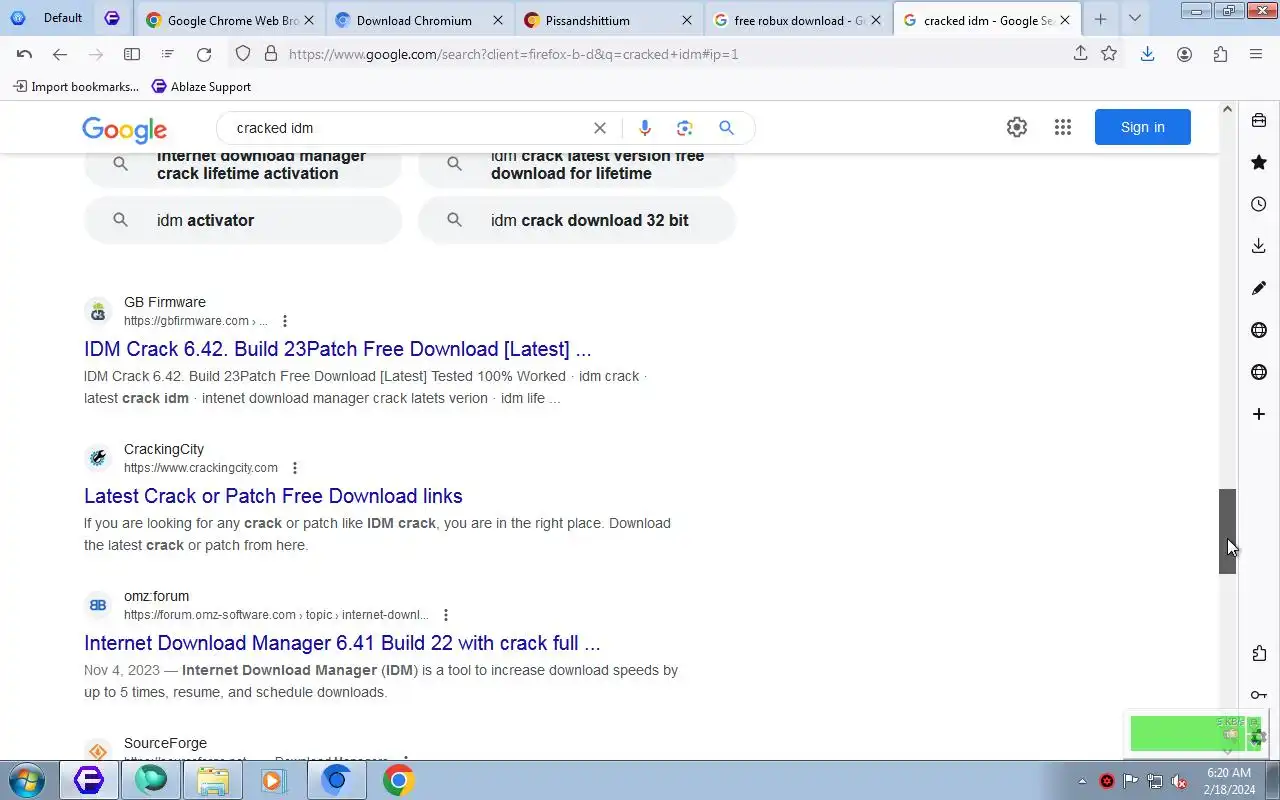The height and width of the screenshot is (800, 1280).
Task: Open more options for CrackingCity result
Action: [x=295, y=468]
